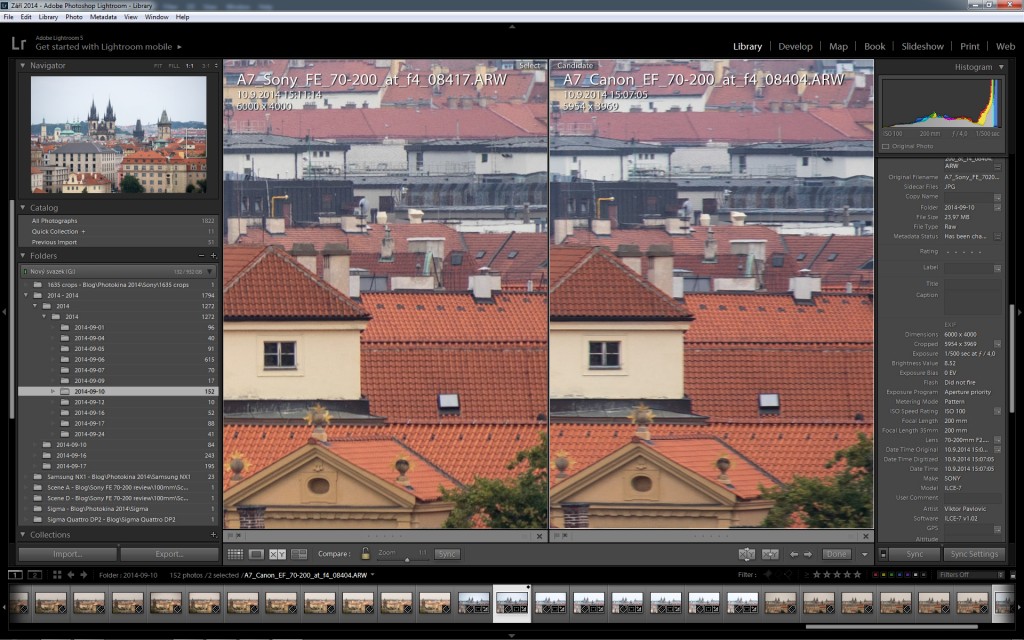Switch to Loupe view in toolbar
1024x640 pixels.
point(256,554)
